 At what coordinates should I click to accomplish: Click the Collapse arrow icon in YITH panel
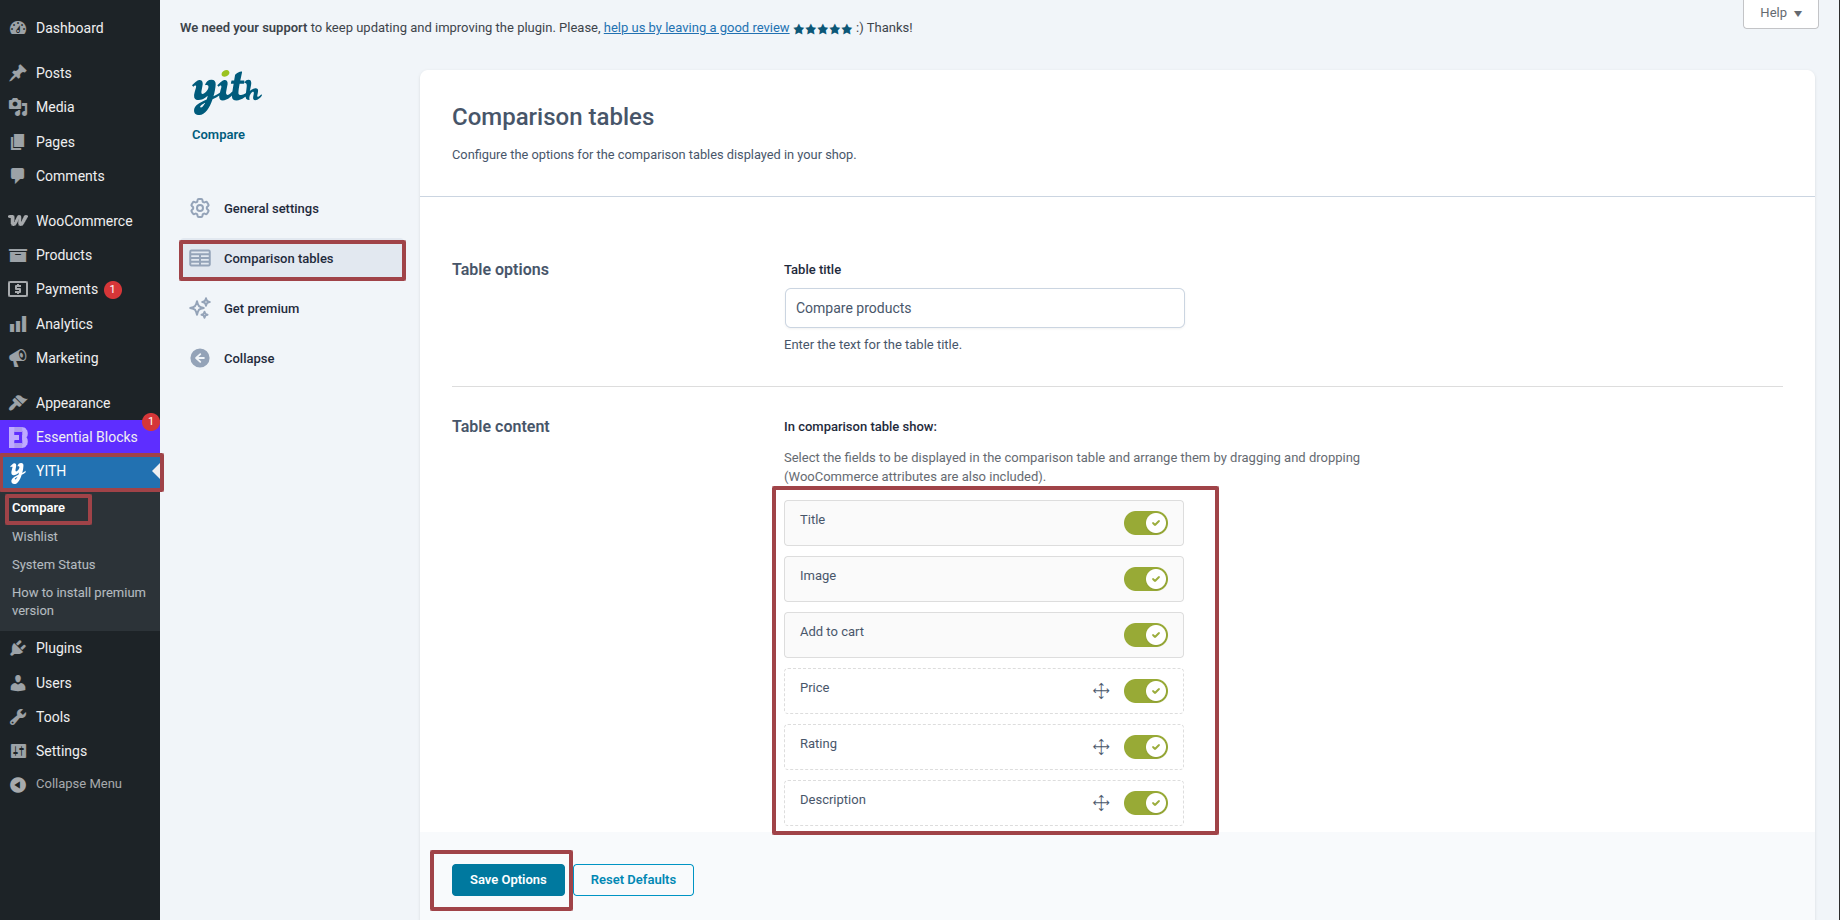pos(200,358)
